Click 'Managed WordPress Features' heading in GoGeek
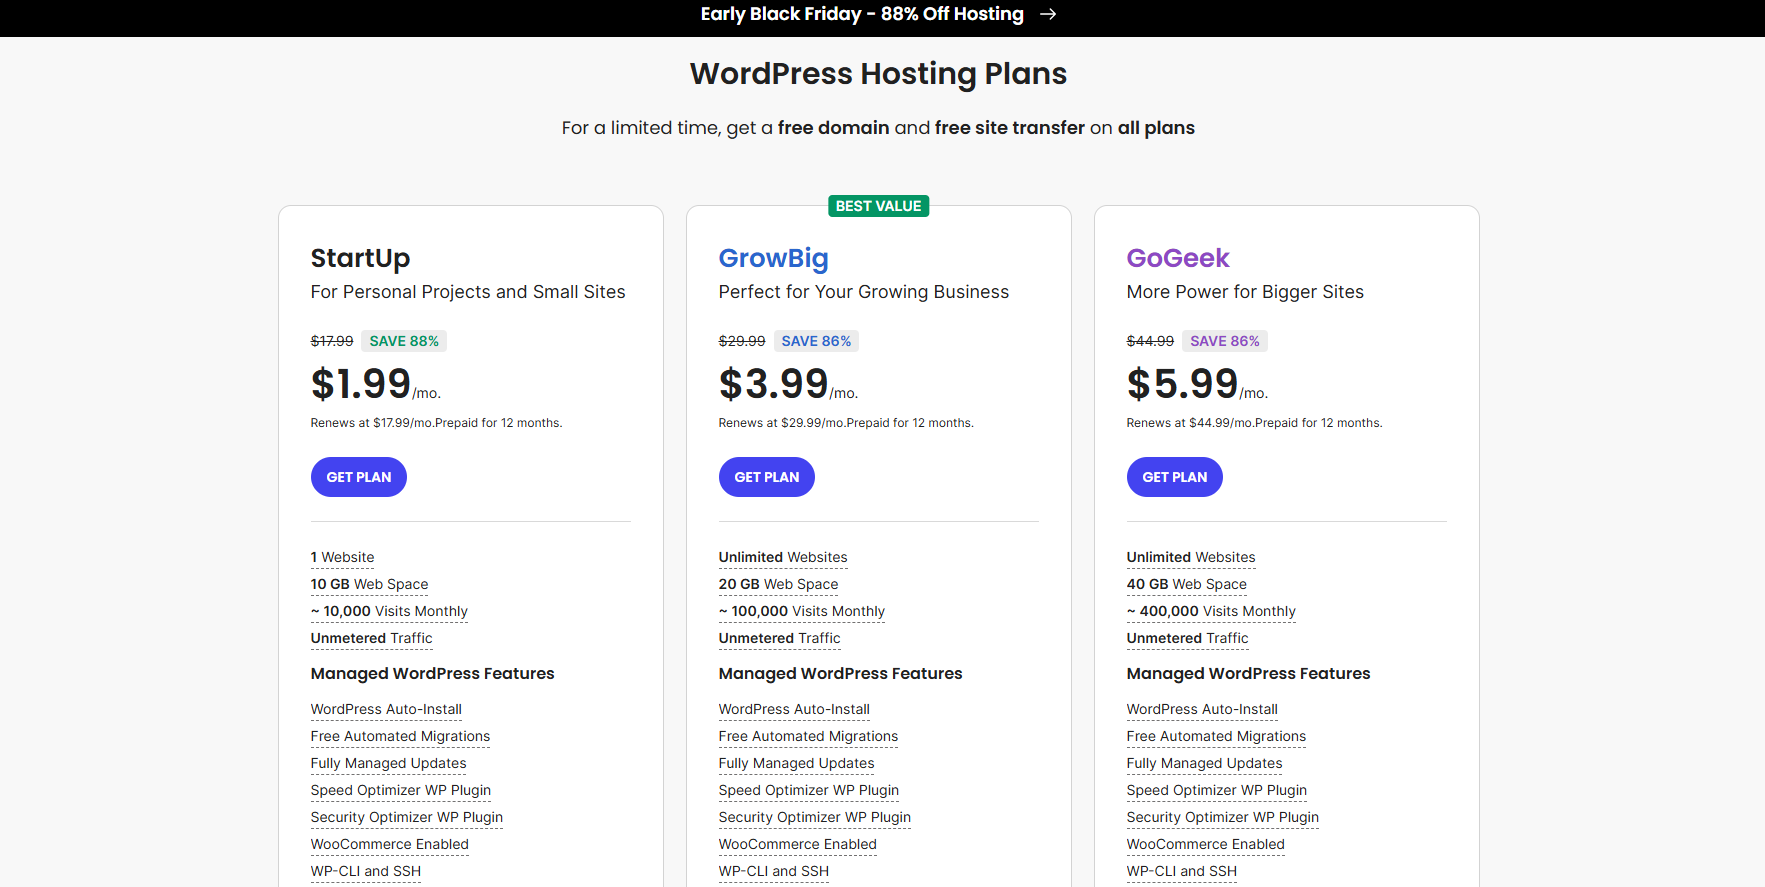The width and height of the screenshot is (1765, 887). tap(1248, 674)
